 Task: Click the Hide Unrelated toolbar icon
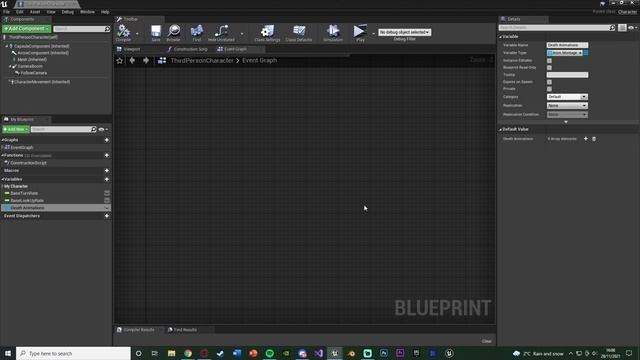pyautogui.click(x=221, y=32)
